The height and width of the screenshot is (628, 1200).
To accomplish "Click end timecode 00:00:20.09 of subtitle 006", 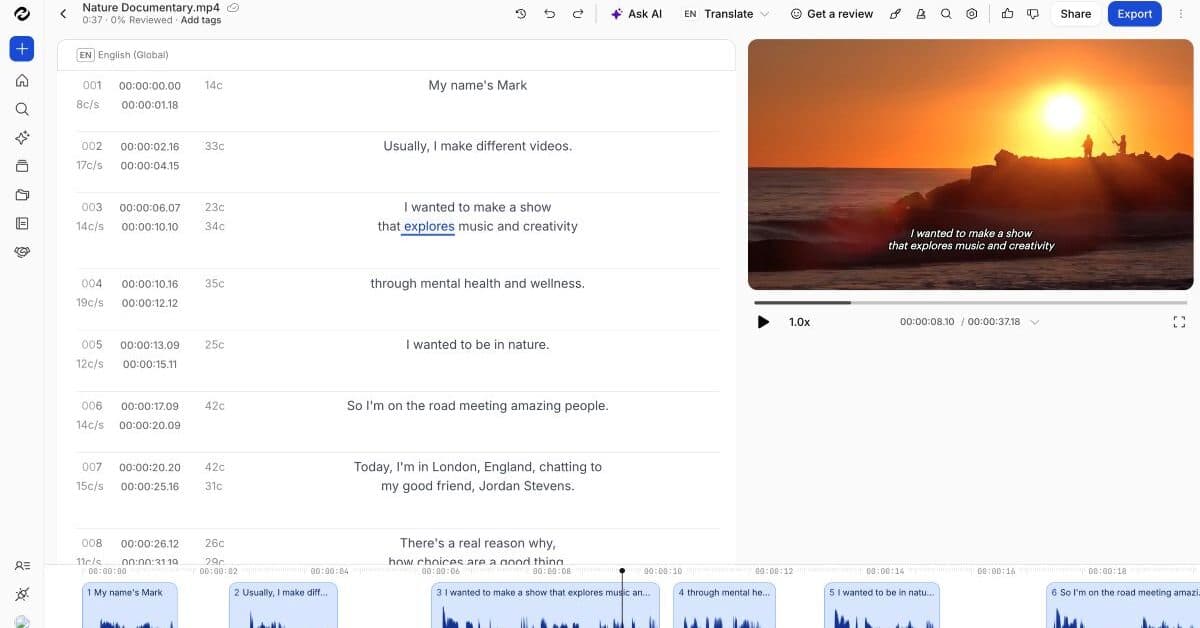I will pyautogui.click(x=150, y=425).
